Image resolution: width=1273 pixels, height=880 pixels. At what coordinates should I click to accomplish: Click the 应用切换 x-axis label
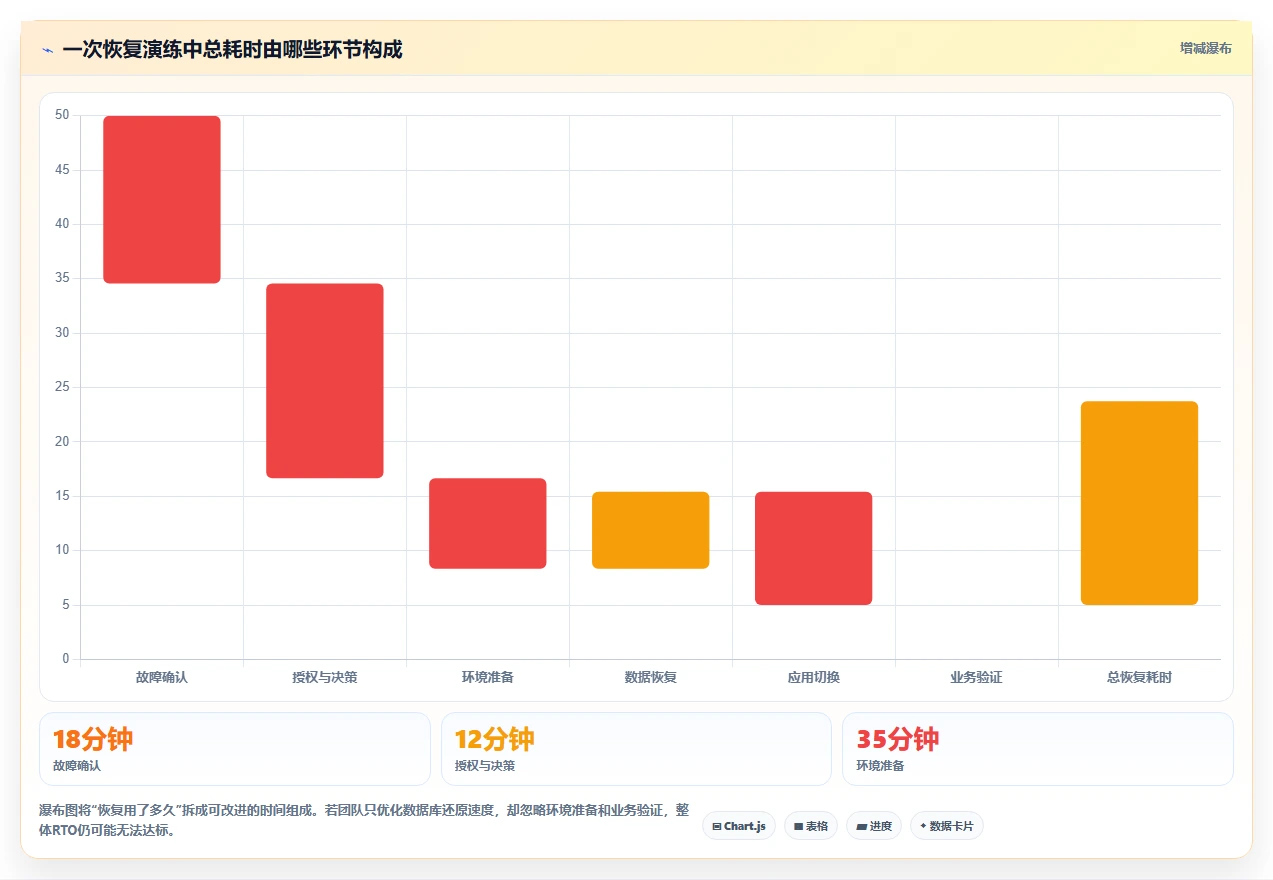(814, 677)
